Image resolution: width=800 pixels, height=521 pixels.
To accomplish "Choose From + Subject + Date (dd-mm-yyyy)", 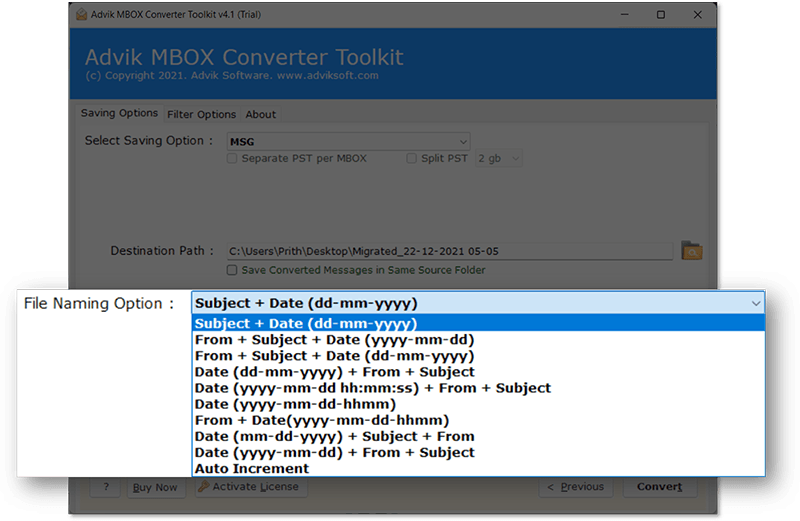I will pos(478,356).
